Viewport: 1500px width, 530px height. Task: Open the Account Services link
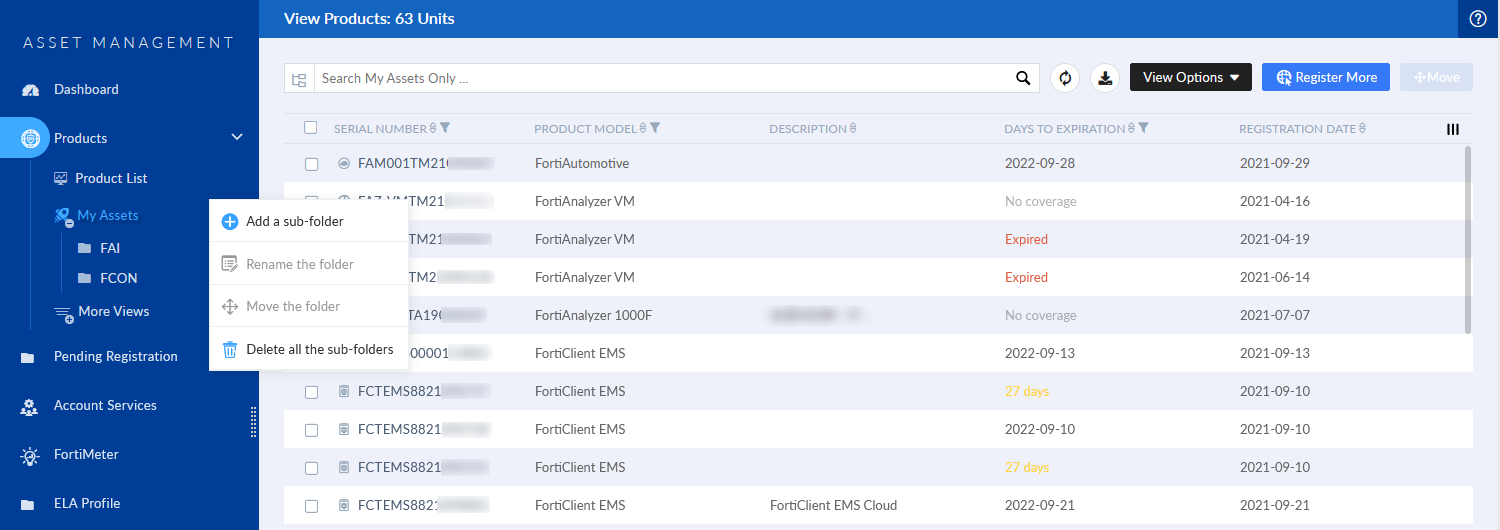coord(105,406)
